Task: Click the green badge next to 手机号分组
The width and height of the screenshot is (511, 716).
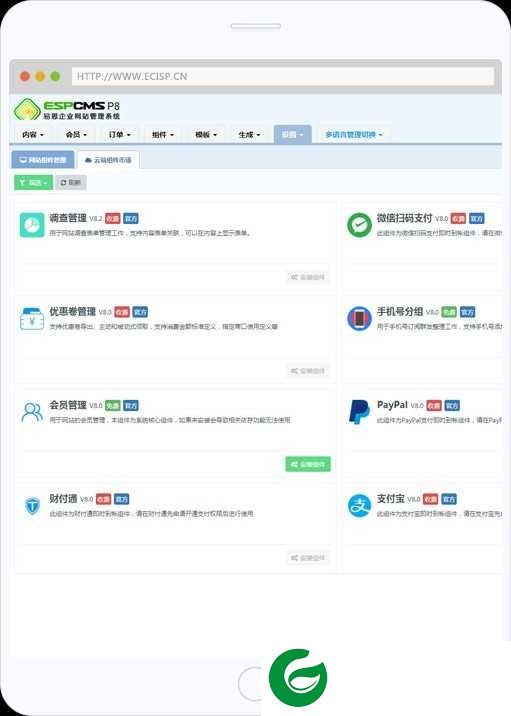Action: click(x=449, y=312)
